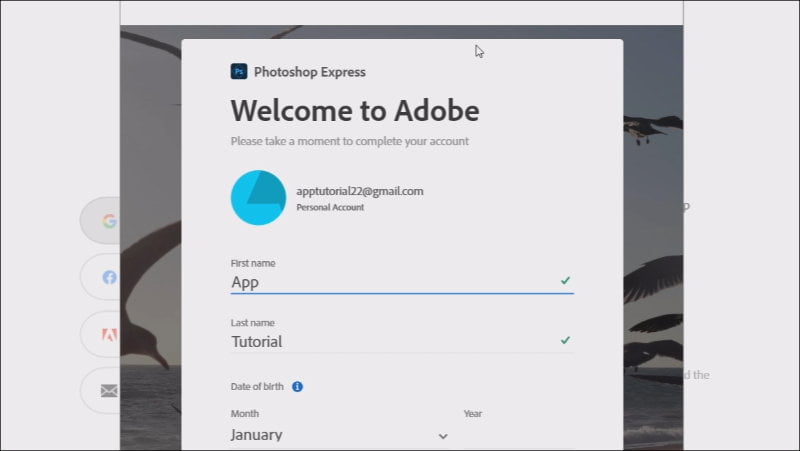
Task: Click the blue account avatar circle
Action: pyautogui.click(x=258, y=197)
